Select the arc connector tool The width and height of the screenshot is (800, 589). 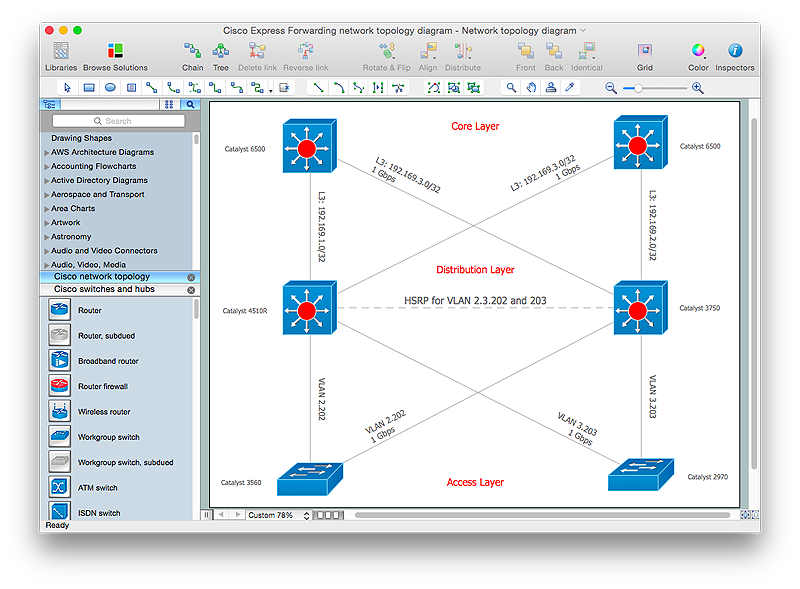pyautogui.click(x=173, y=88)
